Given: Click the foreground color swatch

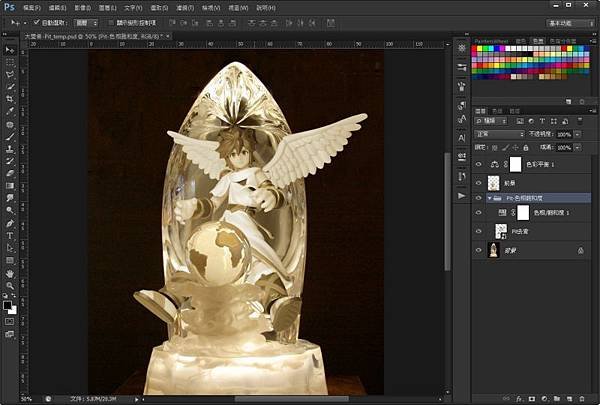Looking at the screenshot, I should click(7, 305).
